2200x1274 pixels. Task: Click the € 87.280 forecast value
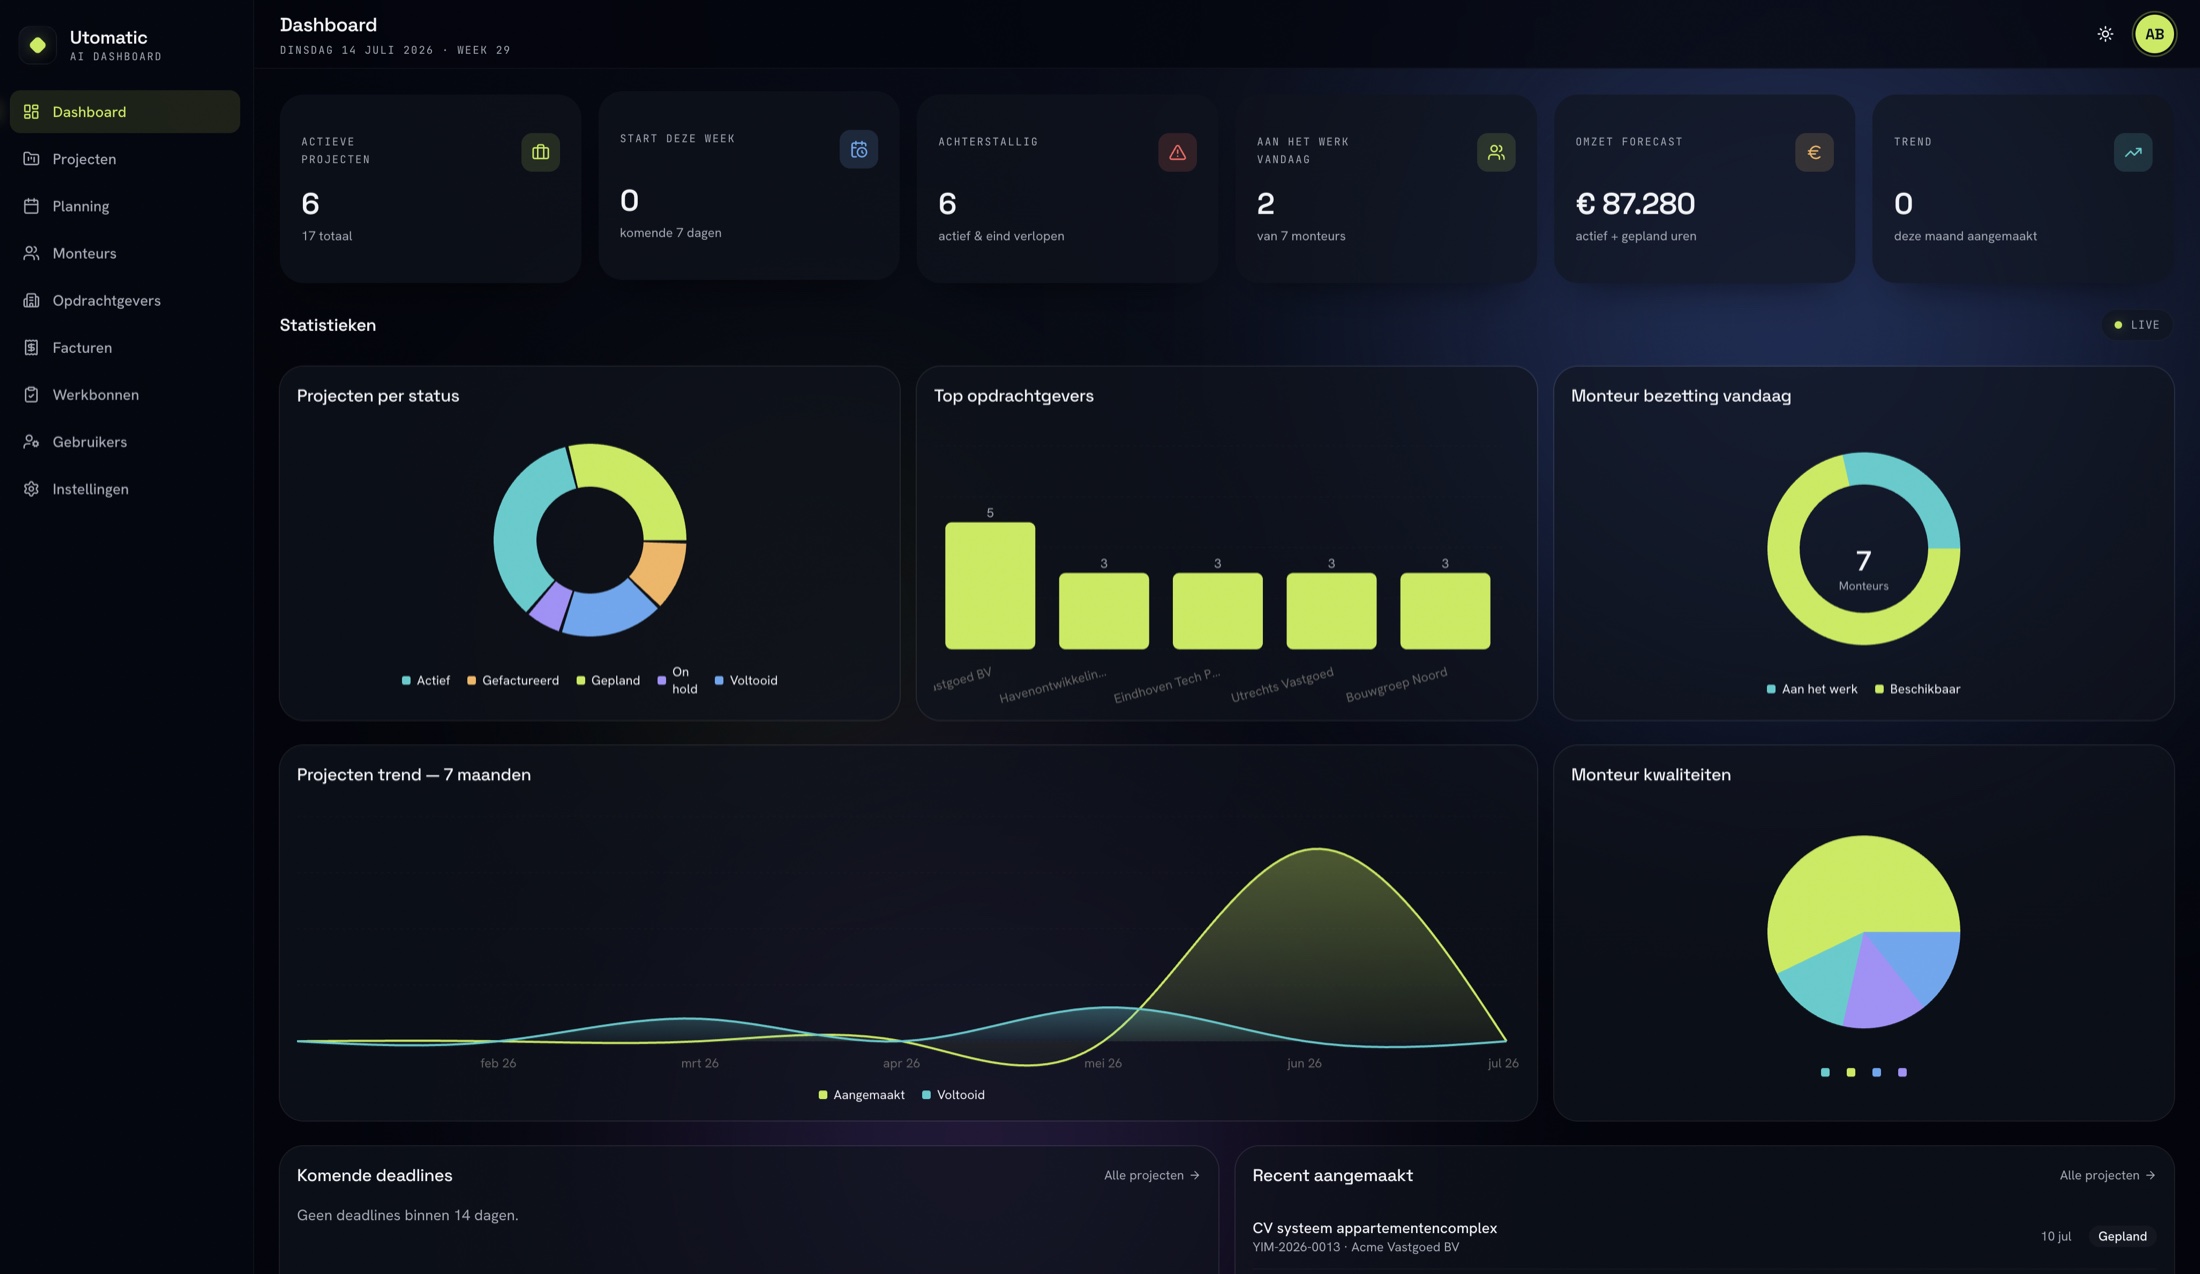click(1635, 204)
